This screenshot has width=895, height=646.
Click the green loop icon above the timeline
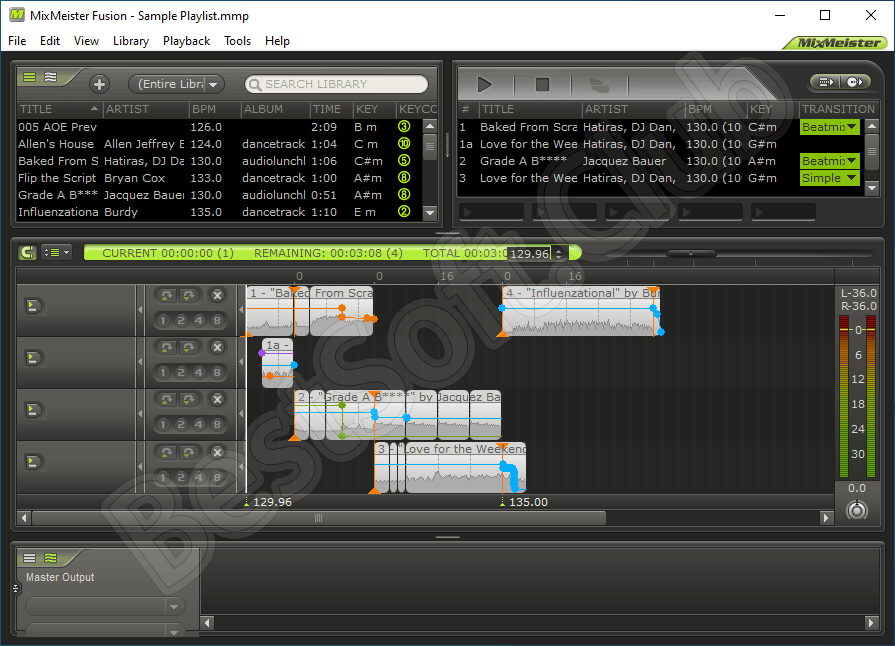(28, 253)
